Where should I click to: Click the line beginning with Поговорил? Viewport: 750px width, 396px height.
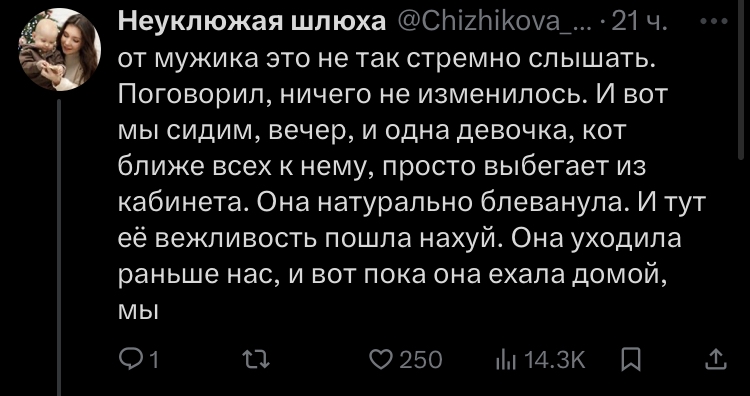click(x=392, y=96)
